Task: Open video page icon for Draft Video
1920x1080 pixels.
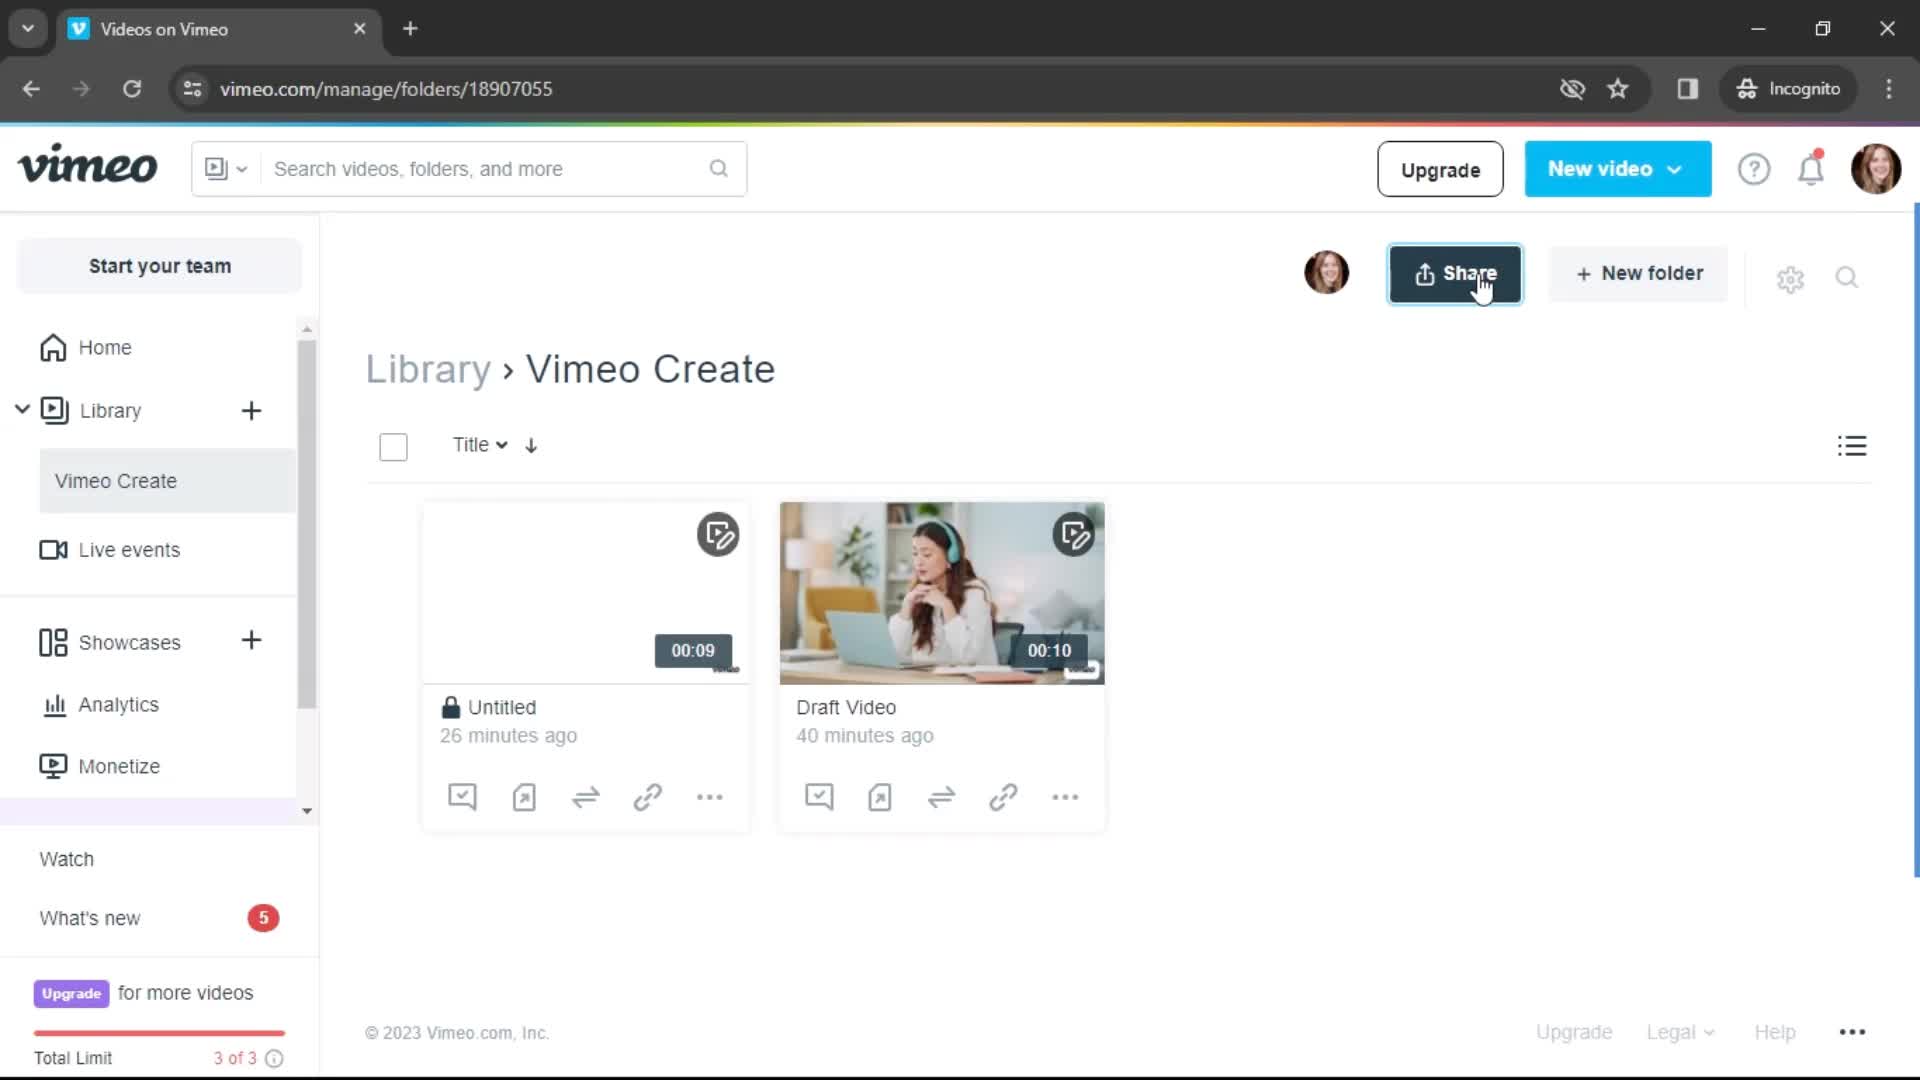Action: 880,797
